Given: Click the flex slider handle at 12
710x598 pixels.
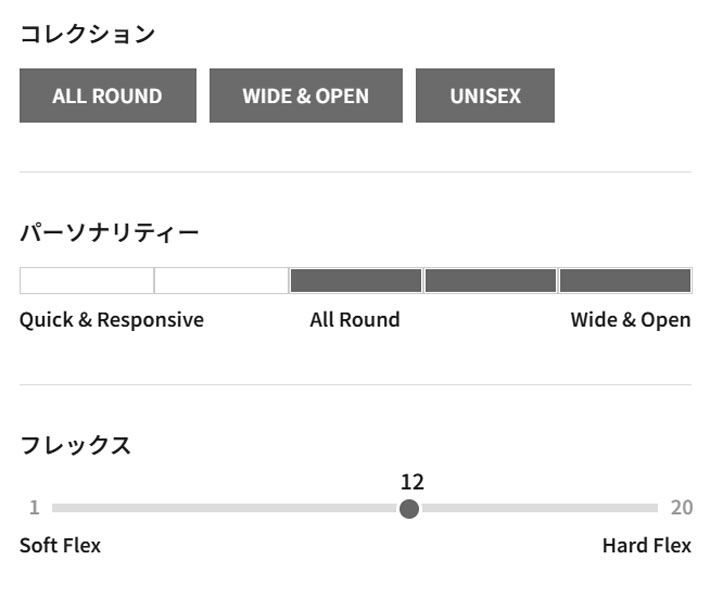Looking at the screenshot, I should click(409, 509).
